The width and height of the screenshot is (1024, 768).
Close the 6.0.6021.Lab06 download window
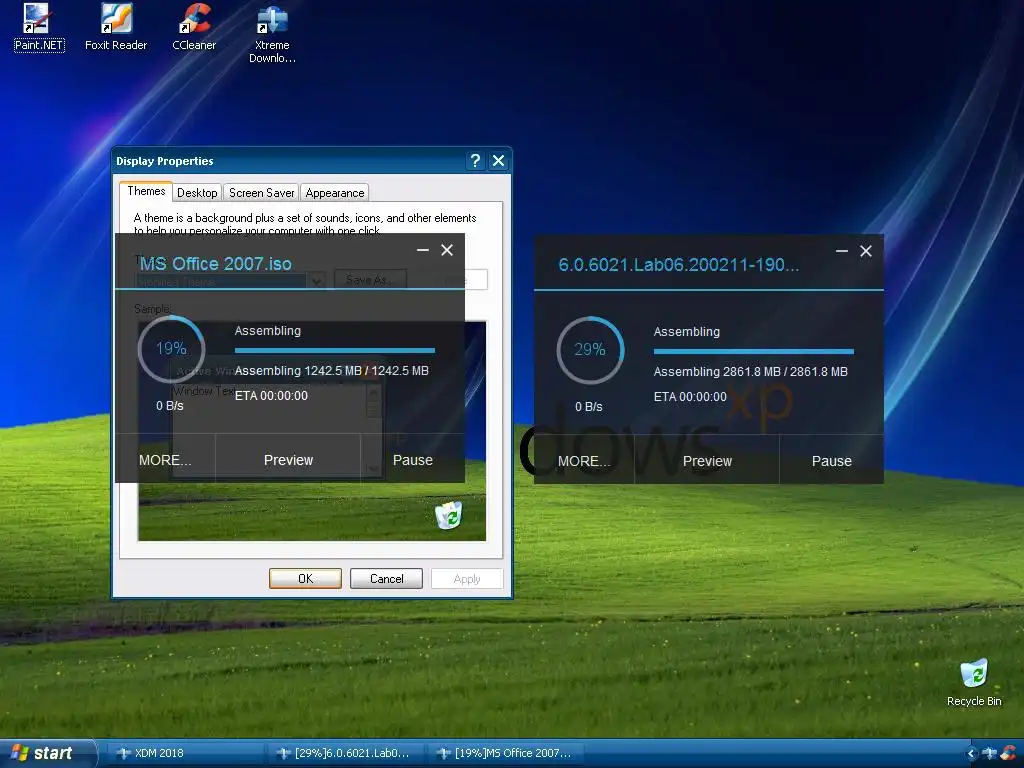pyautogui.click(x=866, y=251)
